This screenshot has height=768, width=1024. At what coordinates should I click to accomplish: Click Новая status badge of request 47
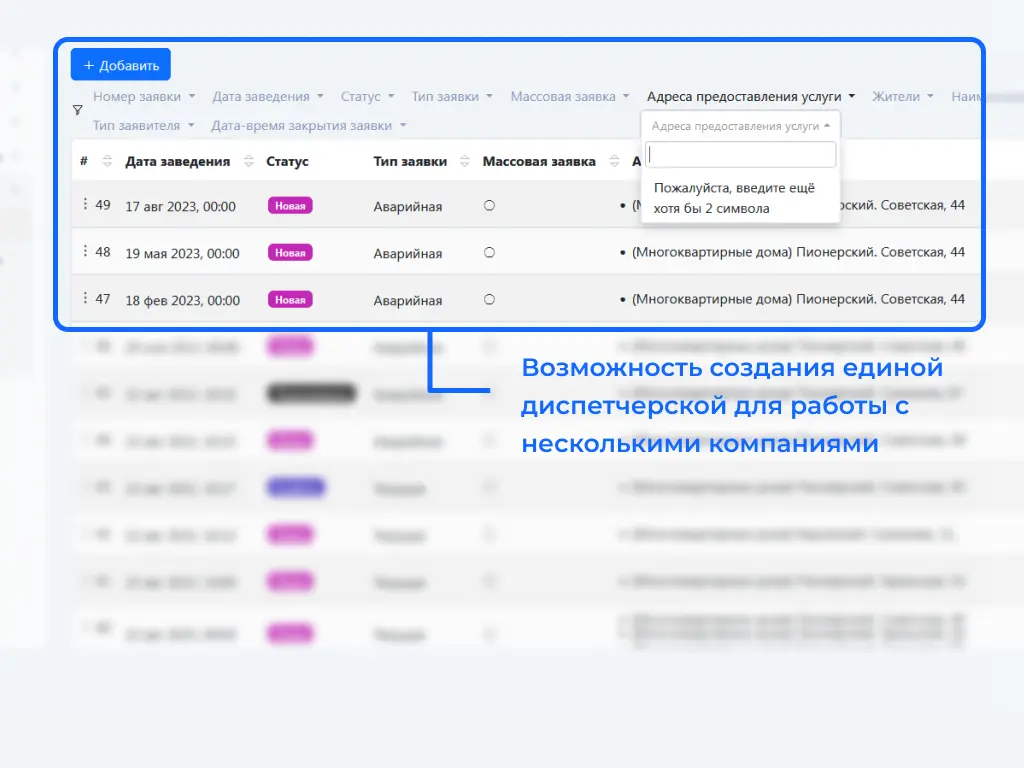tap(290, 299)
